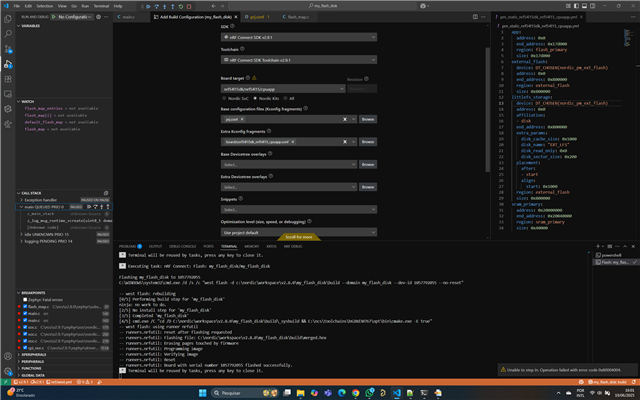The image size is (640, 400).
Task: Click the Scroll for more banner
Action: [x=299, y=237]
